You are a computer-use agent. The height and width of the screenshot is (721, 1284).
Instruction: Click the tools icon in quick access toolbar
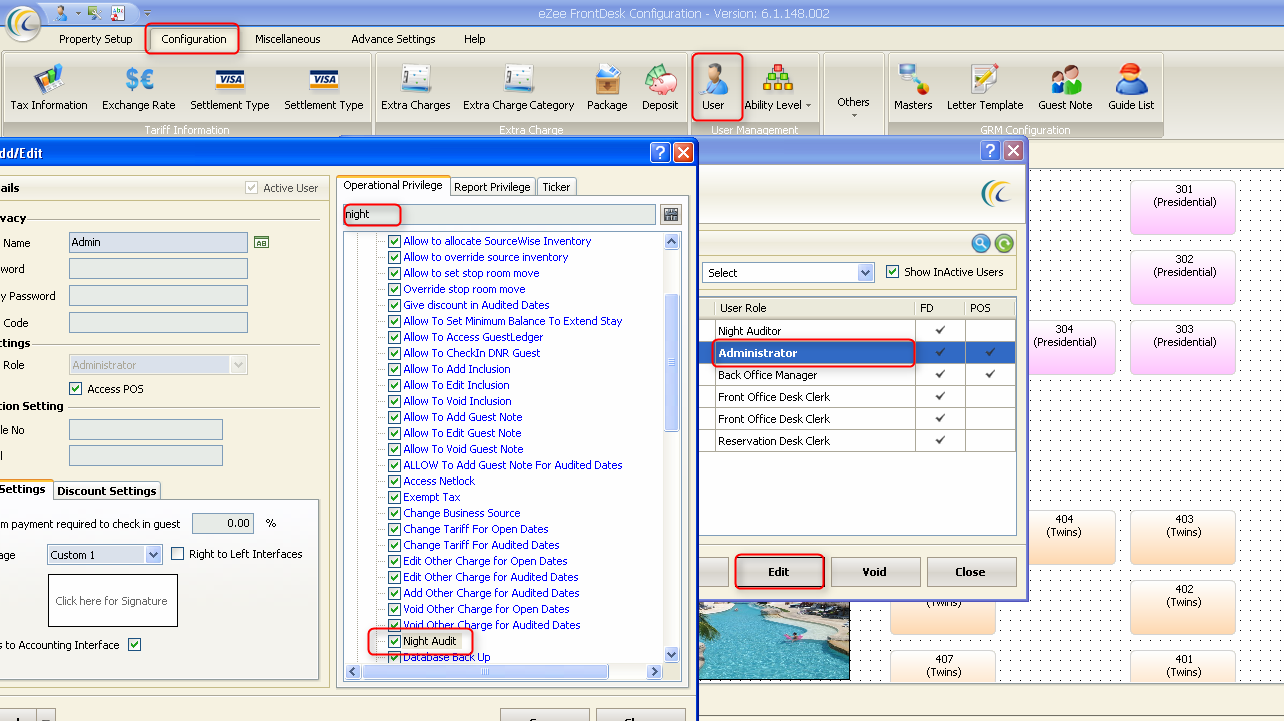(94, 12)
